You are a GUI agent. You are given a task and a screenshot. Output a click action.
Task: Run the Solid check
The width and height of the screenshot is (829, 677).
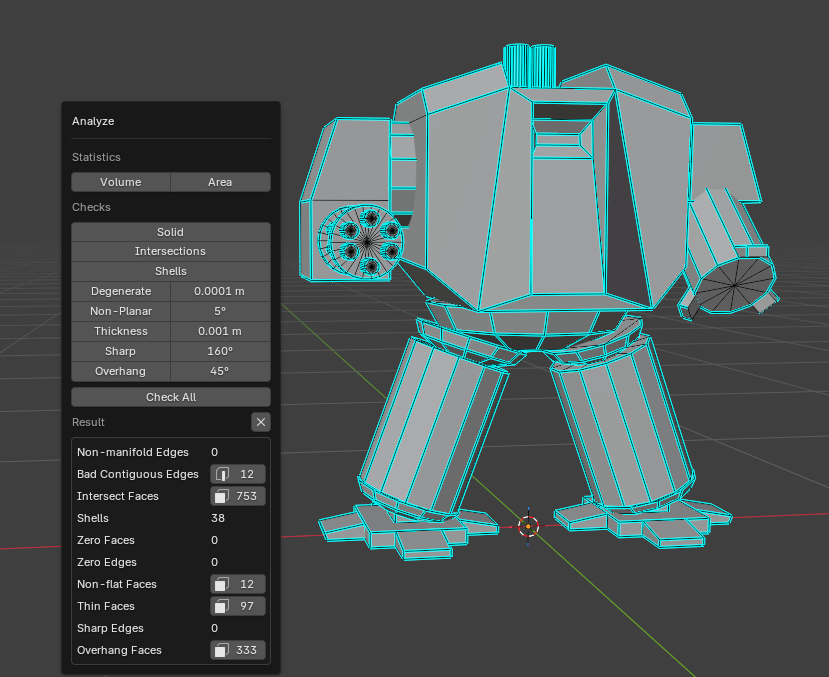(x=171, y=232)
